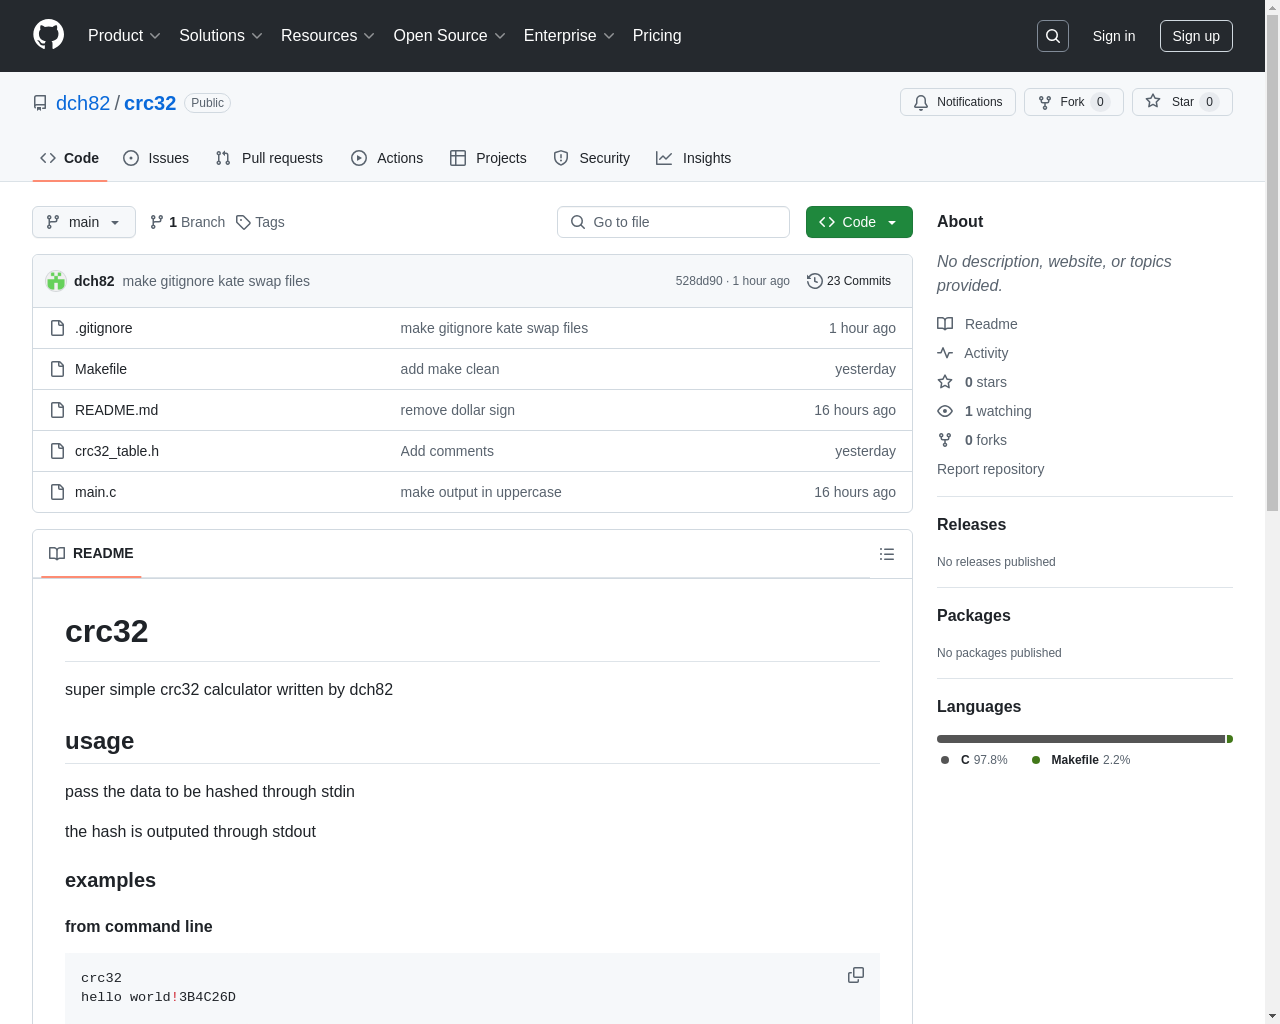Expand the Open Source menu

point(450,36)
